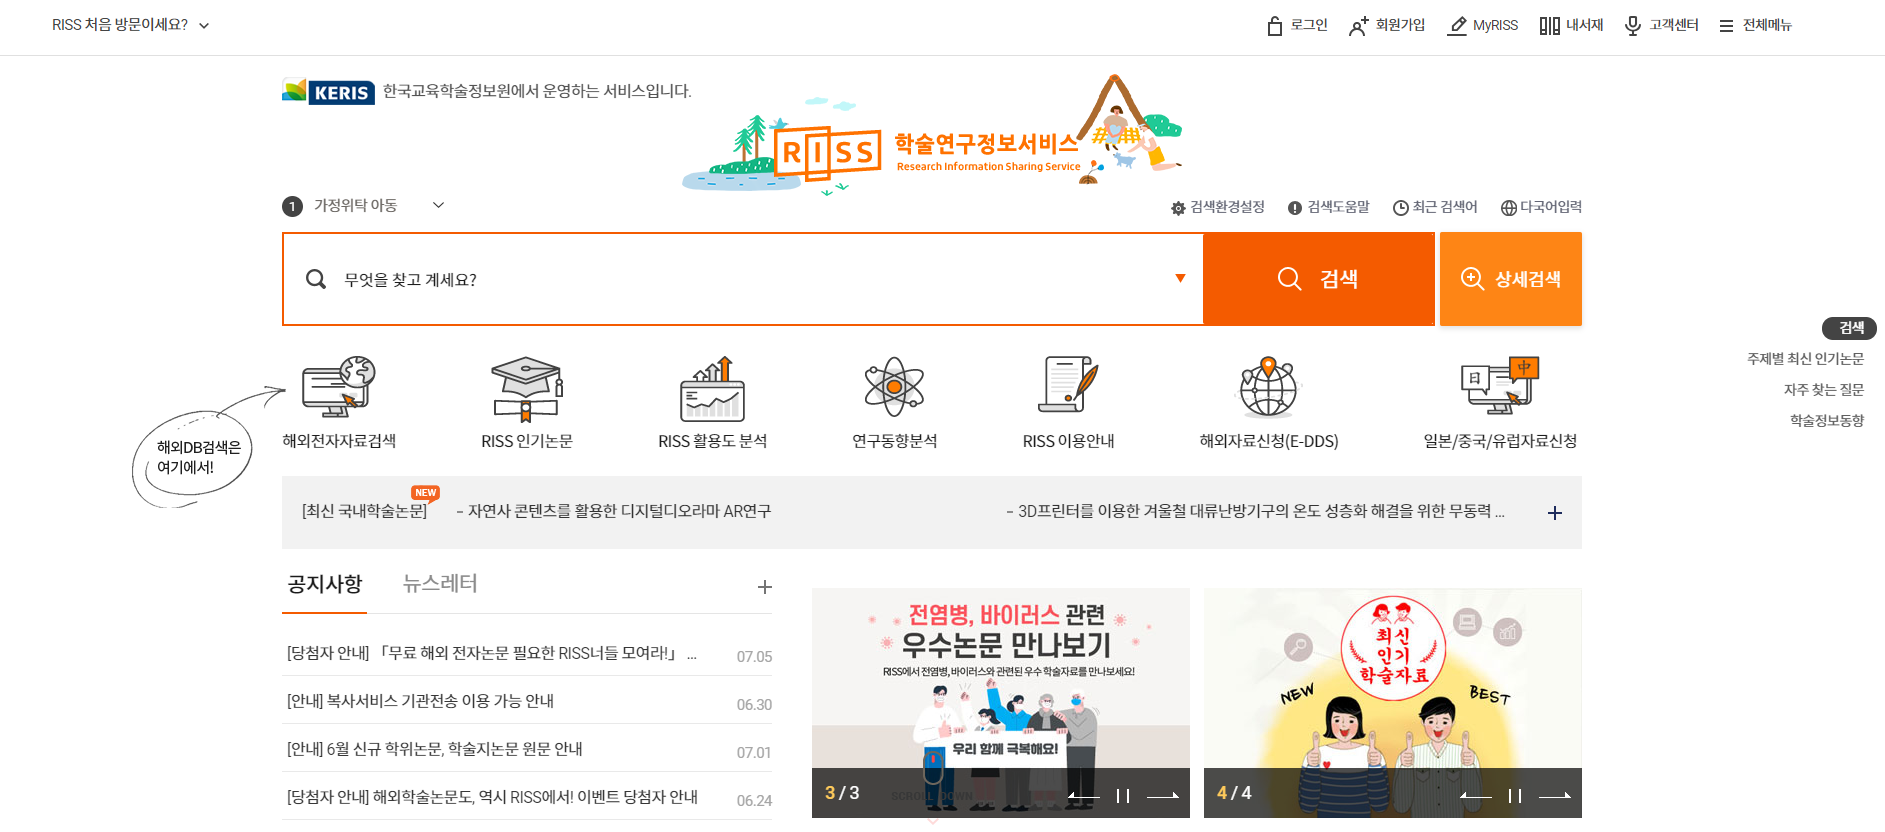This screenshot has width=1885, height=832.
Task: Open 내서재 bookshelf icon
Action: coord(1549,26)
